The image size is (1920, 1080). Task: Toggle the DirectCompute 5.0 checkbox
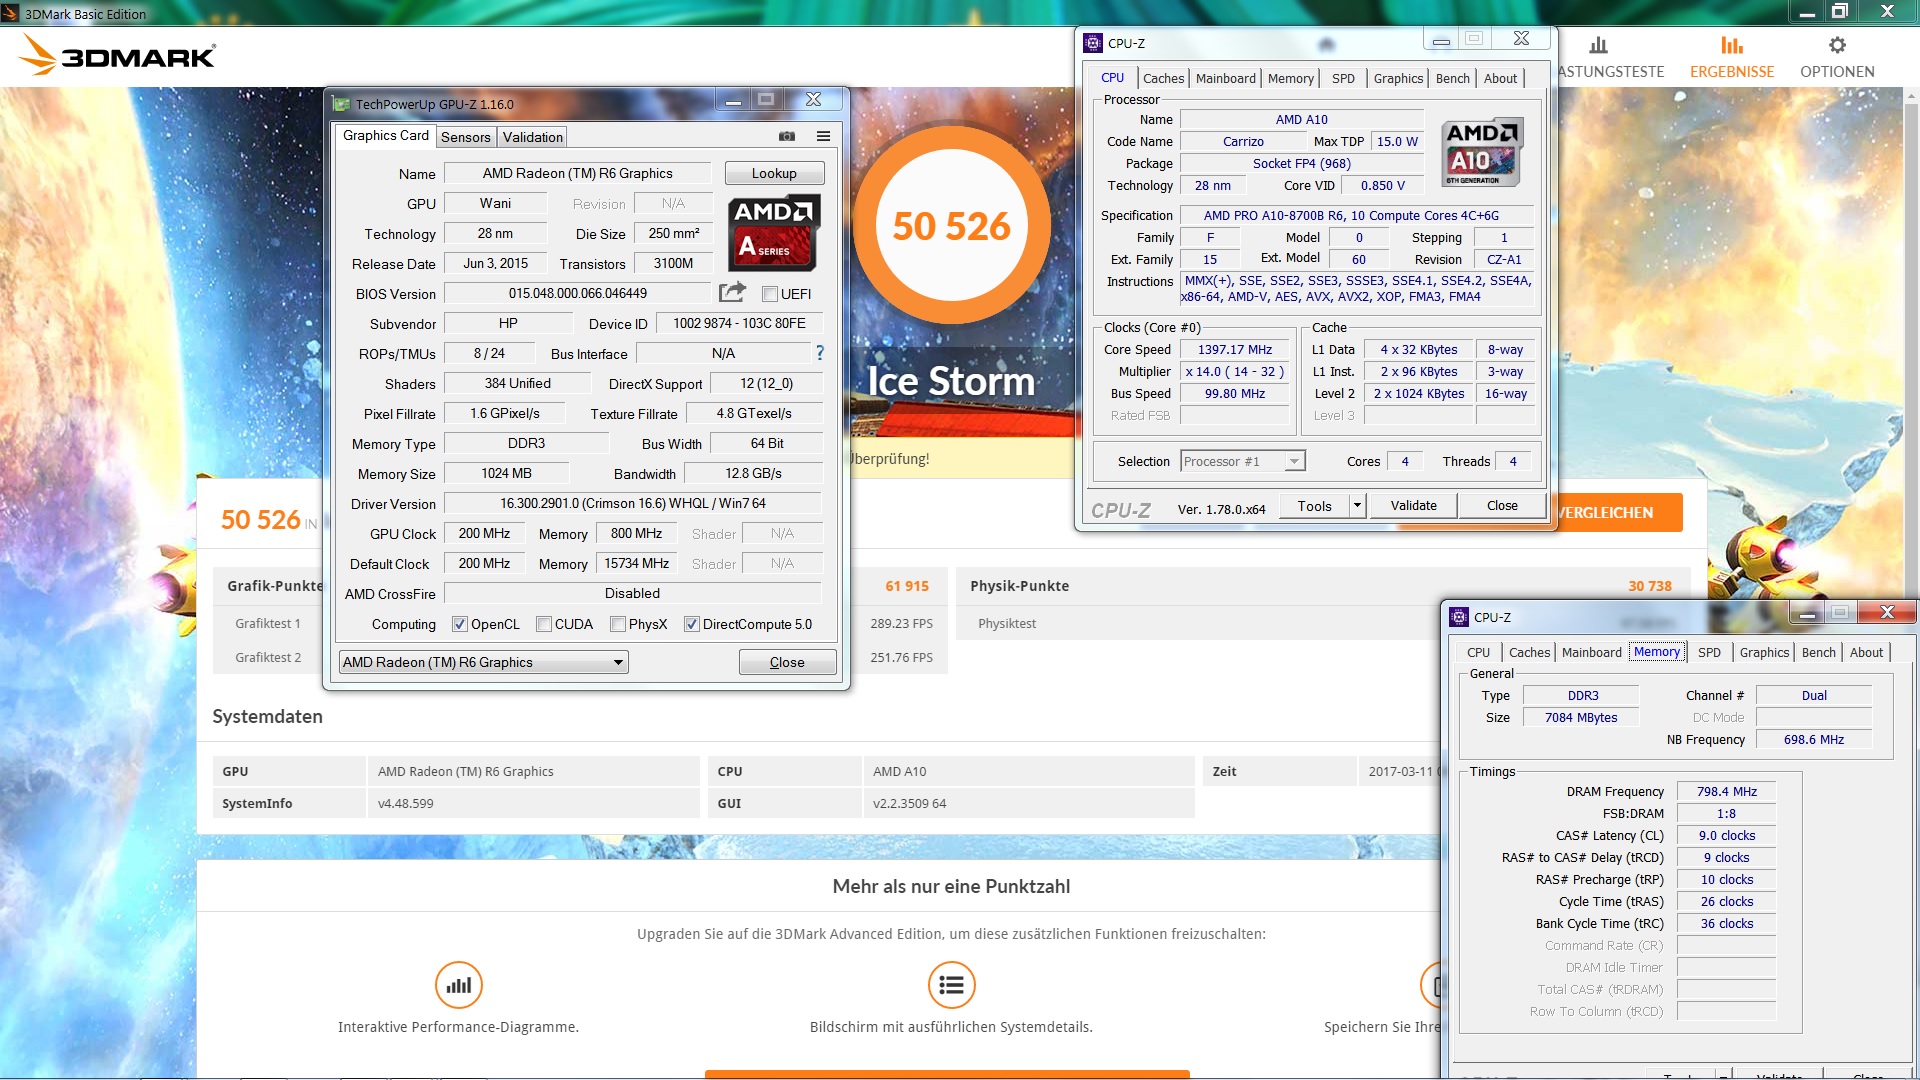coord(691,624)
